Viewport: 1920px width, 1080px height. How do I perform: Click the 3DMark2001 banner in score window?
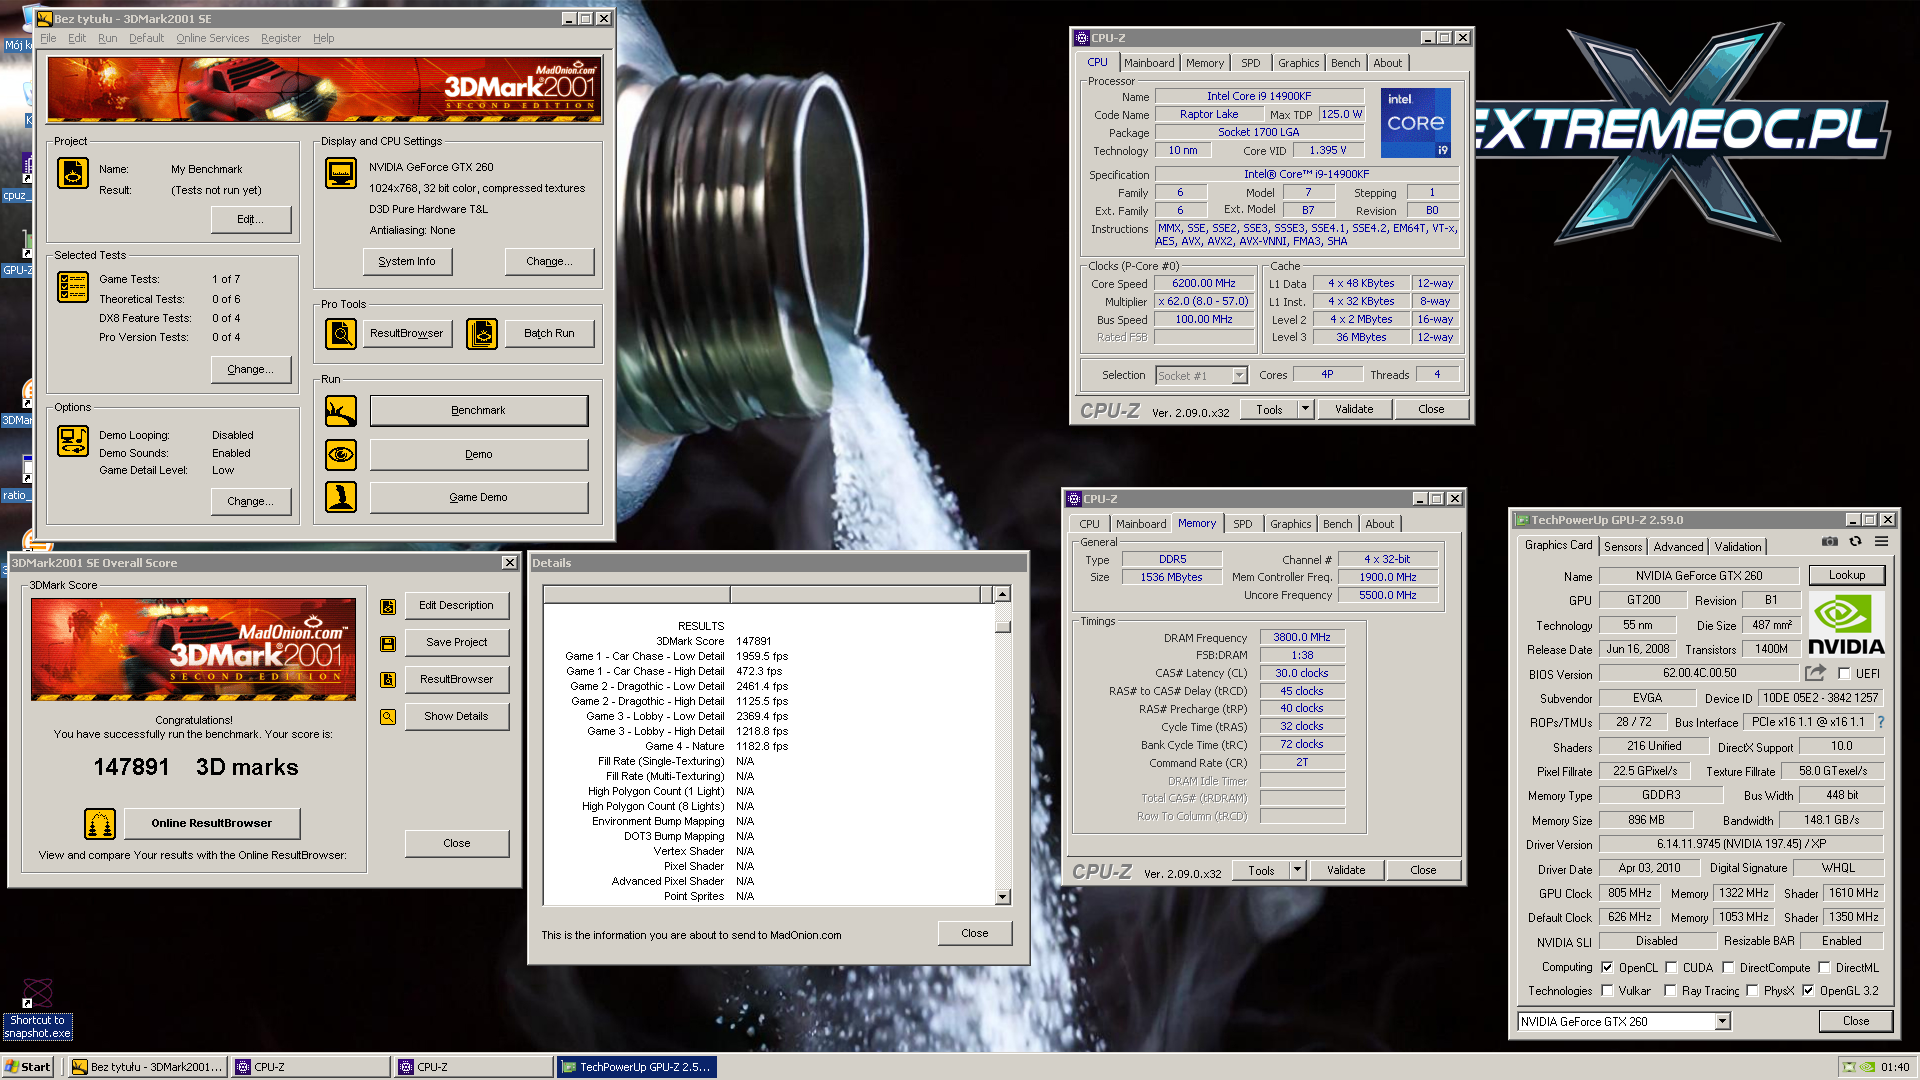point(193,649)
